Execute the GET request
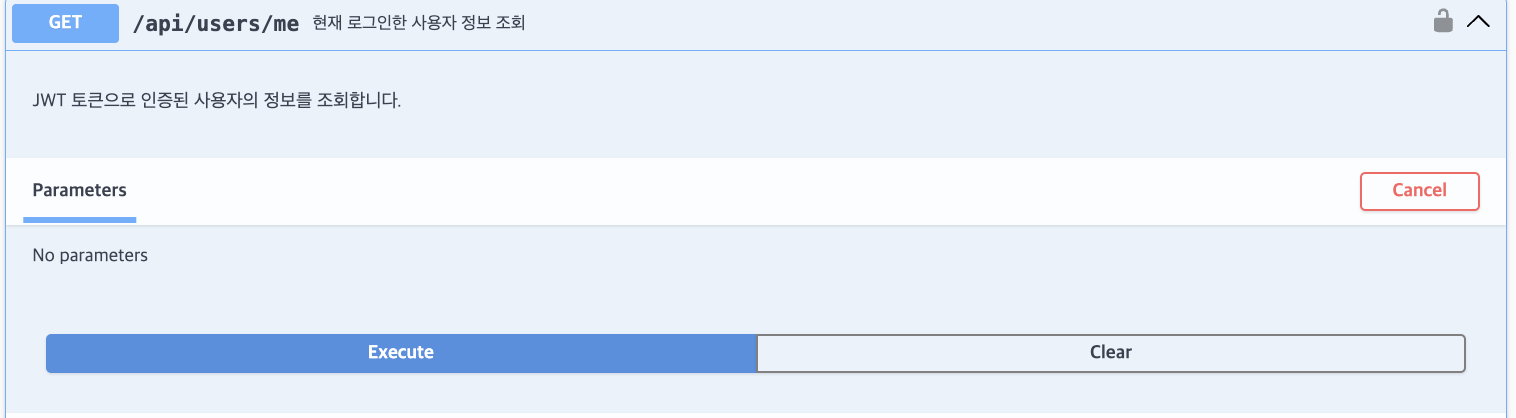This screenshot has width=1516, height=418. coord(401,353)
